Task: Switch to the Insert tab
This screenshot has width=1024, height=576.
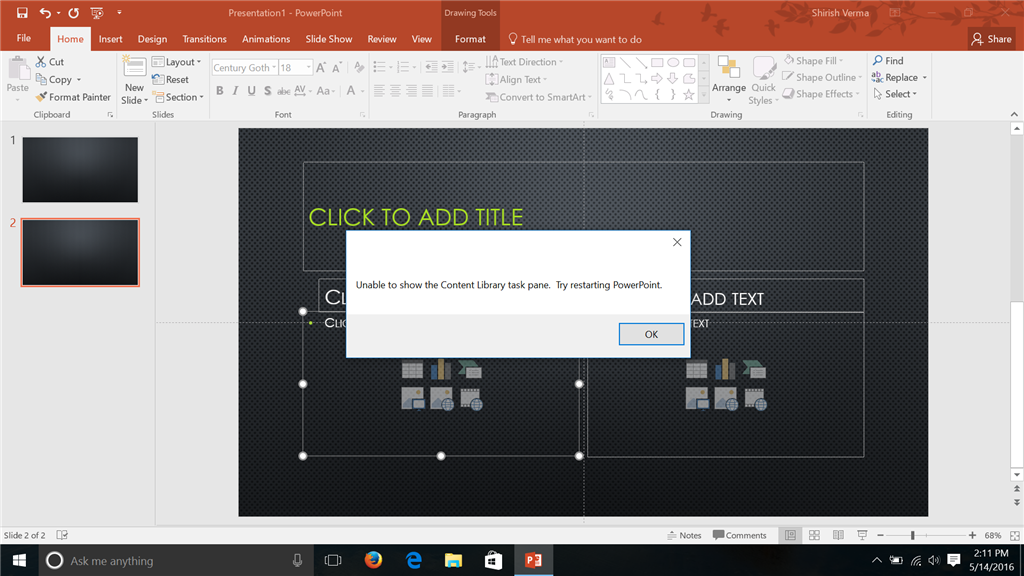Action: [x=110, y=39]
